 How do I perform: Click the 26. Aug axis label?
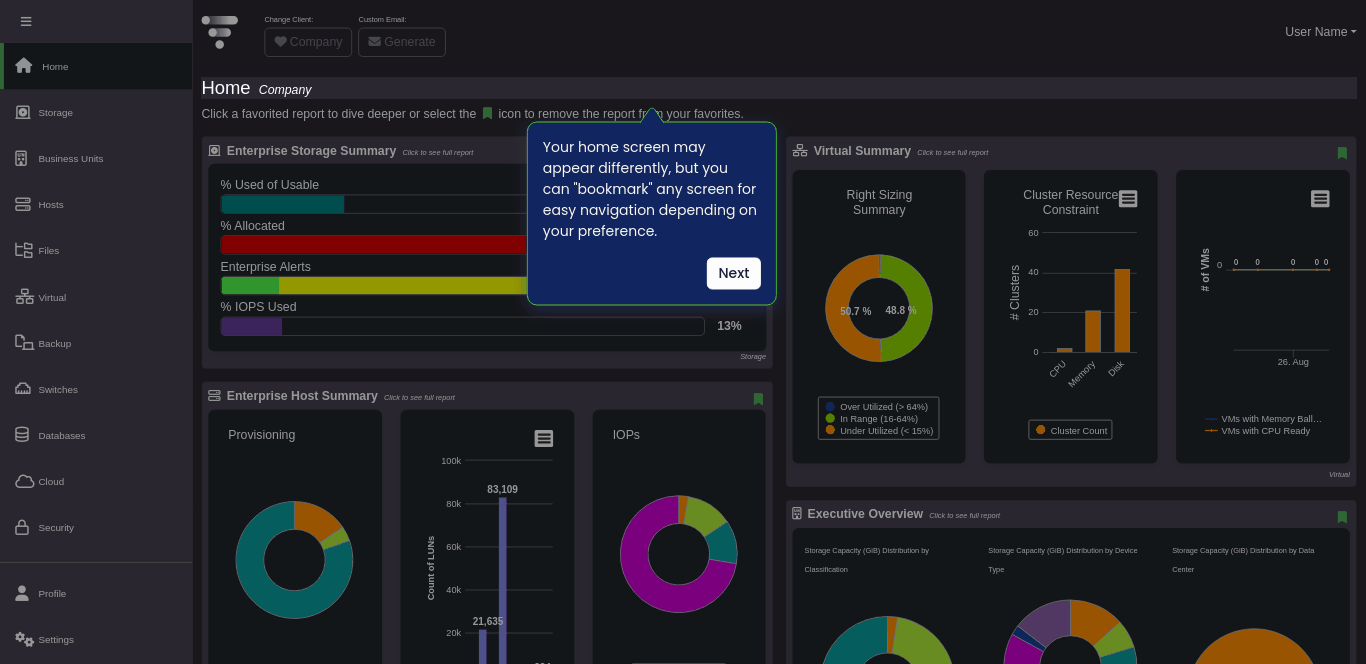point(1293,362)
